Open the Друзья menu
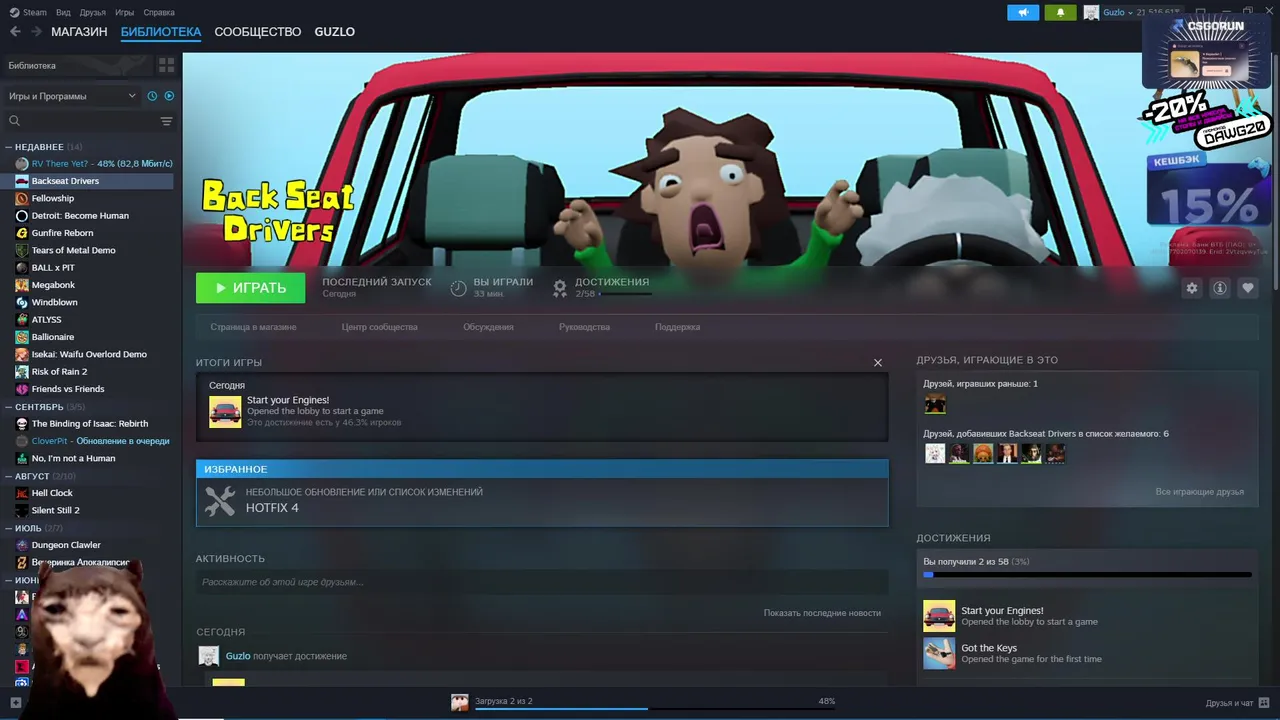Screen dimensions: 1280x720 [x=93, y=12]
